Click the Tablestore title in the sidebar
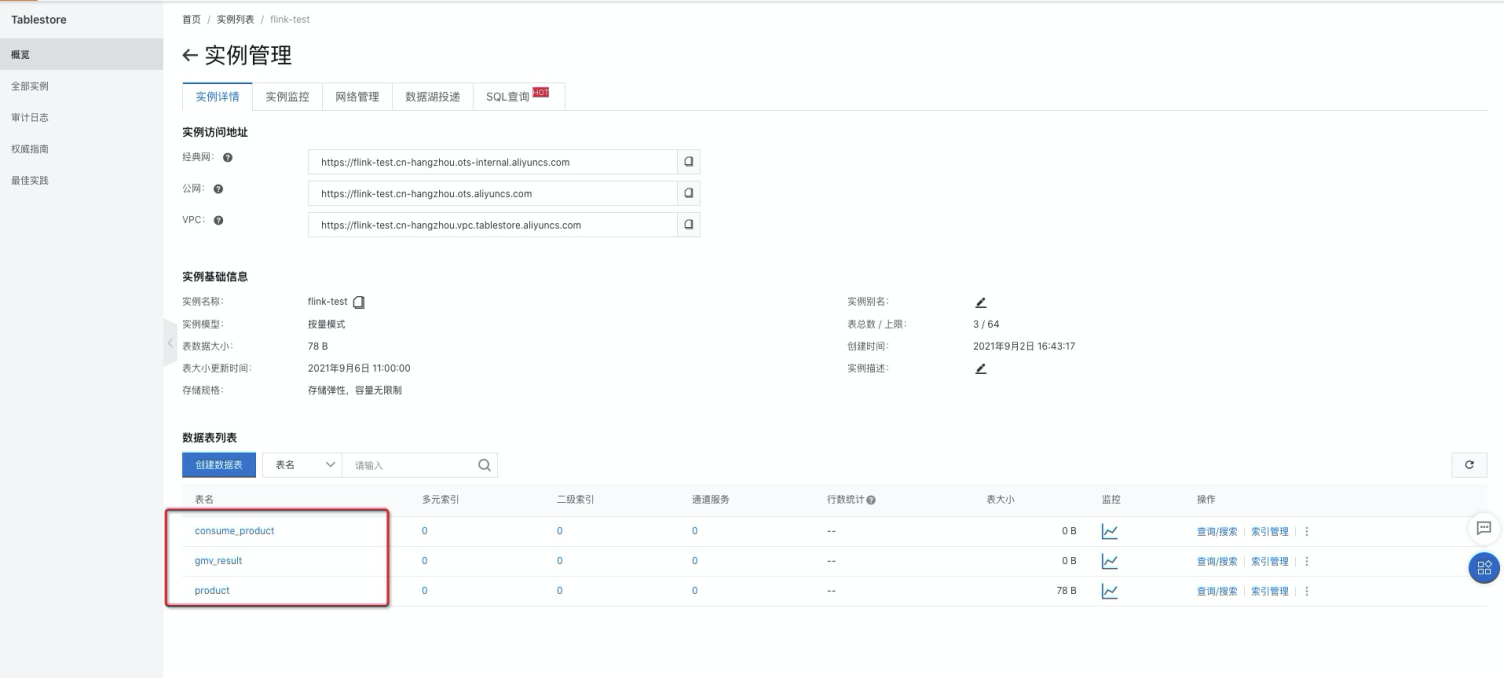Image resolution: width=1504 pixels, height=678 pixels. coord(39,20)
